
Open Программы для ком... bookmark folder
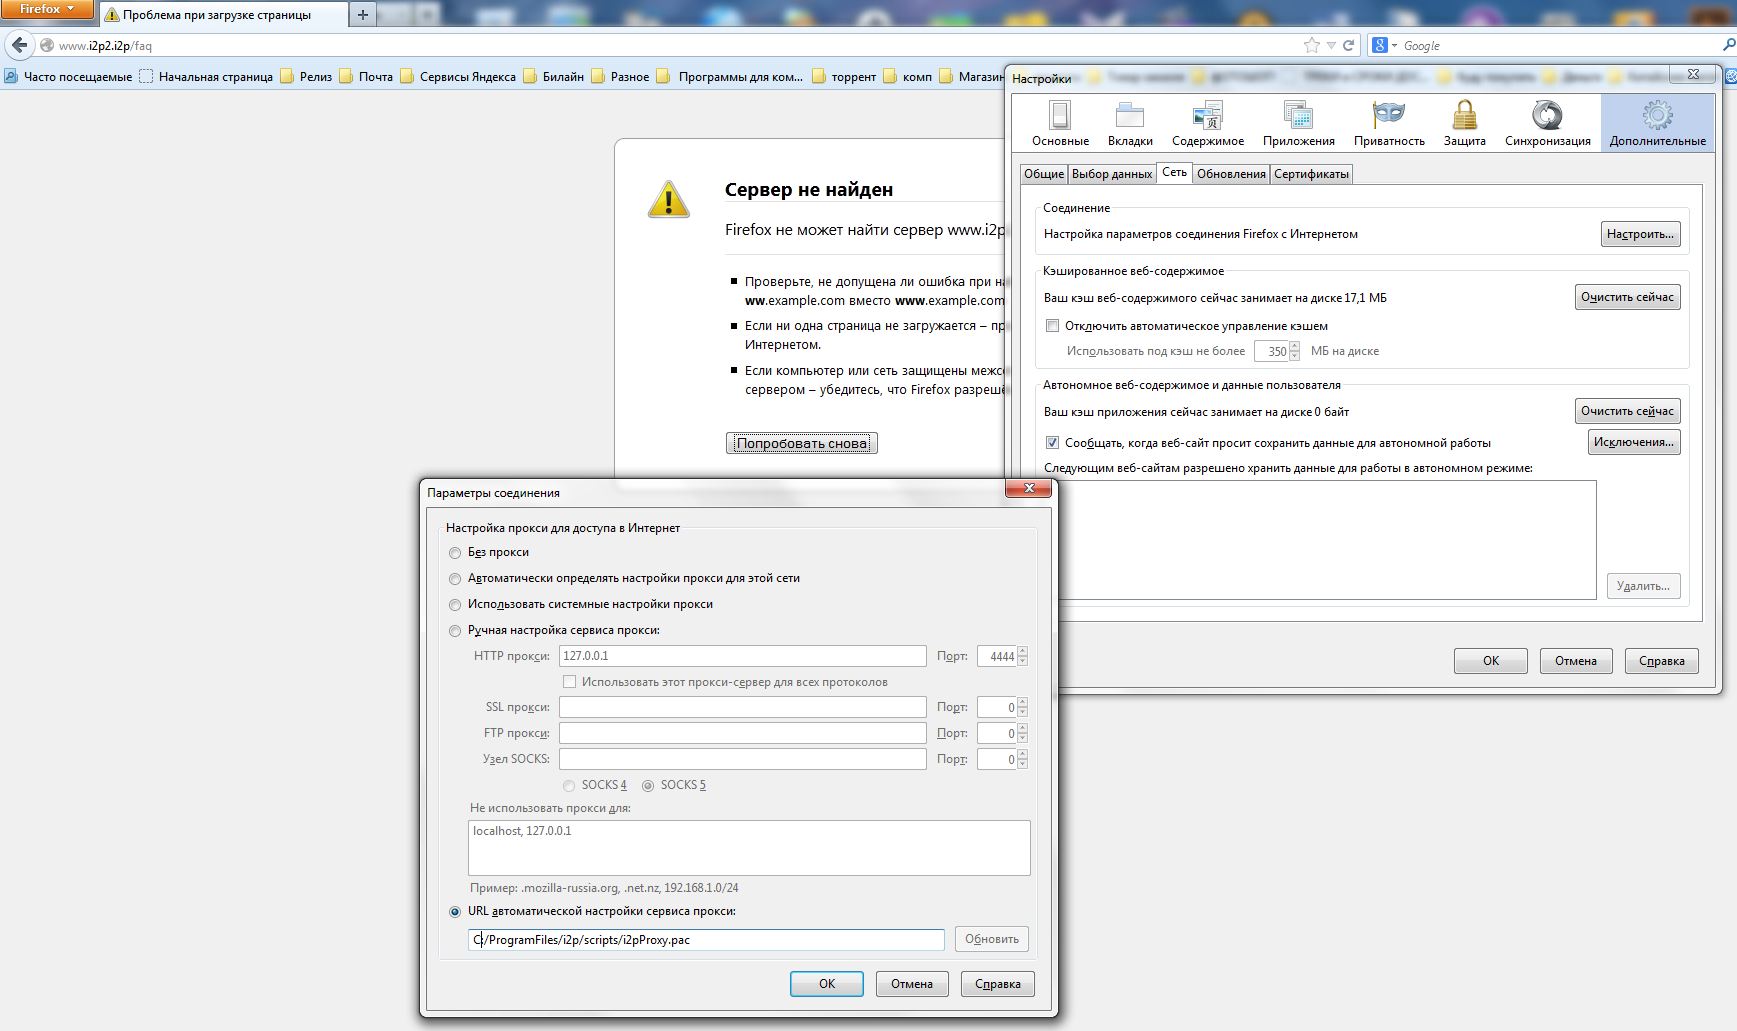tap(730, 76)
